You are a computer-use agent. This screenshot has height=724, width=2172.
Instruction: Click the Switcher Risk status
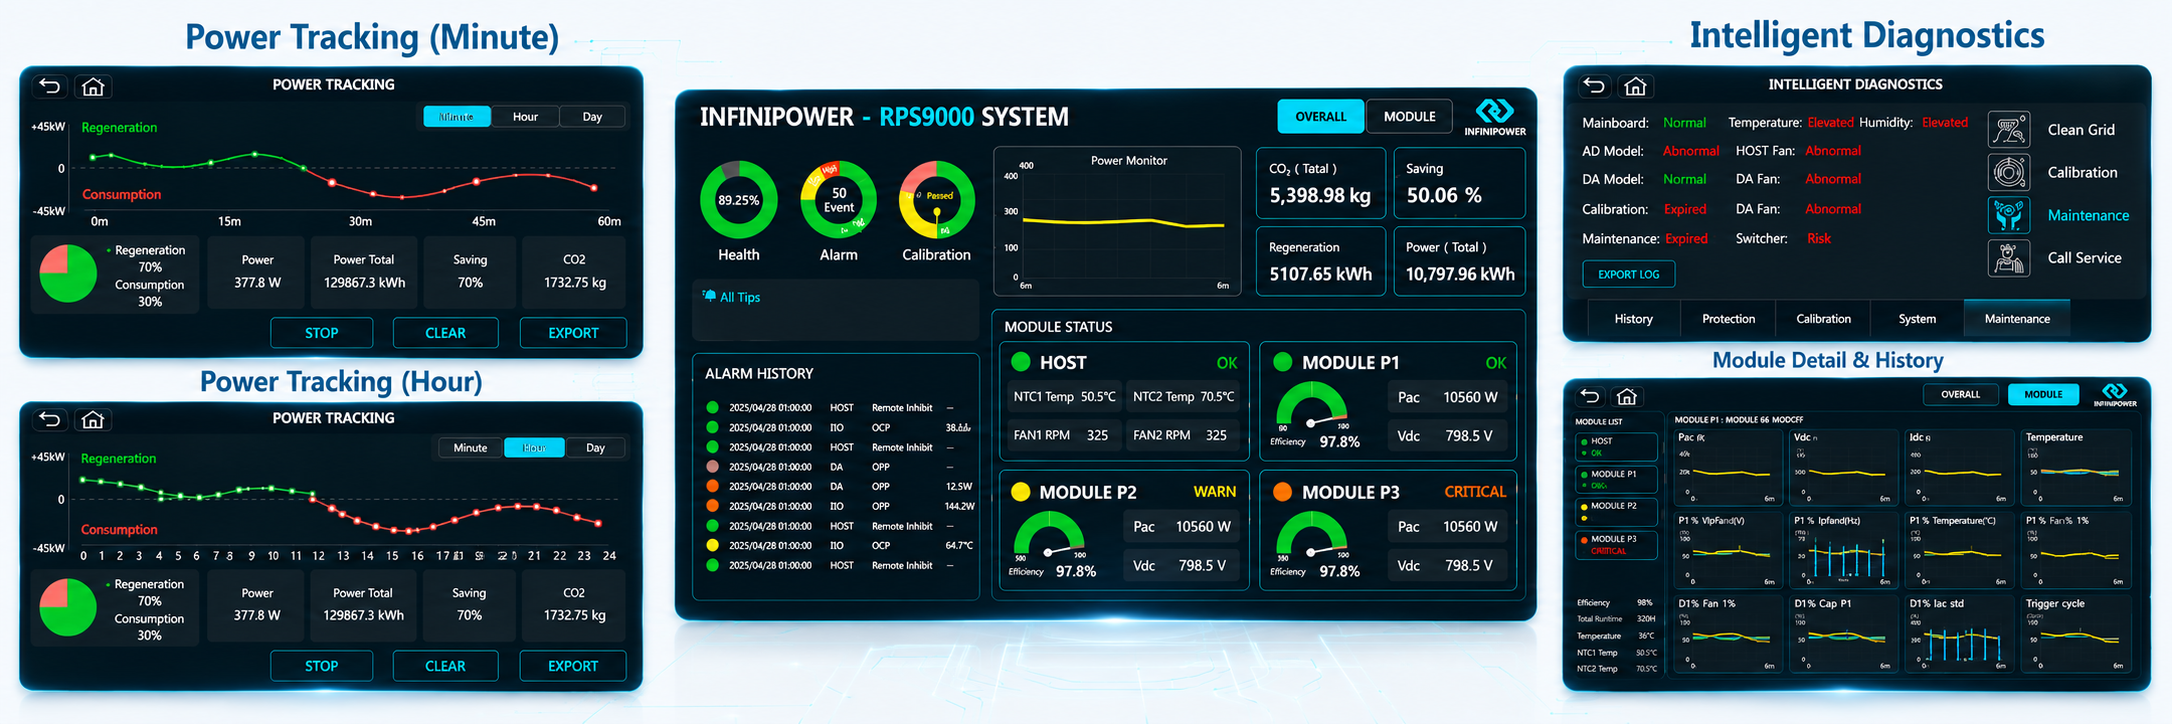[1819, 238]
